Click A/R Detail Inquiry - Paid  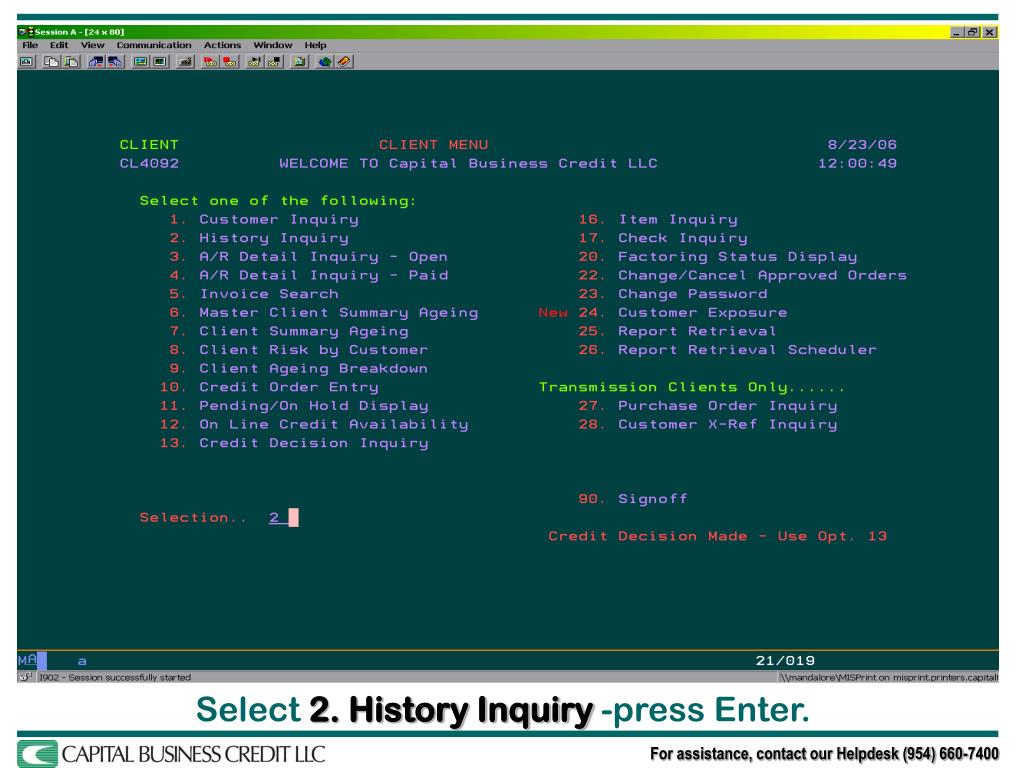(308, 276)
